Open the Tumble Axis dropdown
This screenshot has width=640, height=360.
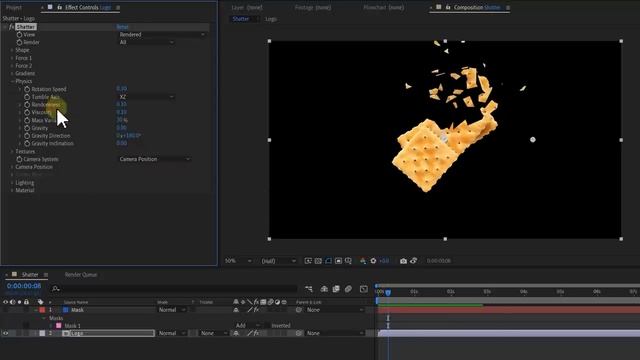[x=146, y=97]
